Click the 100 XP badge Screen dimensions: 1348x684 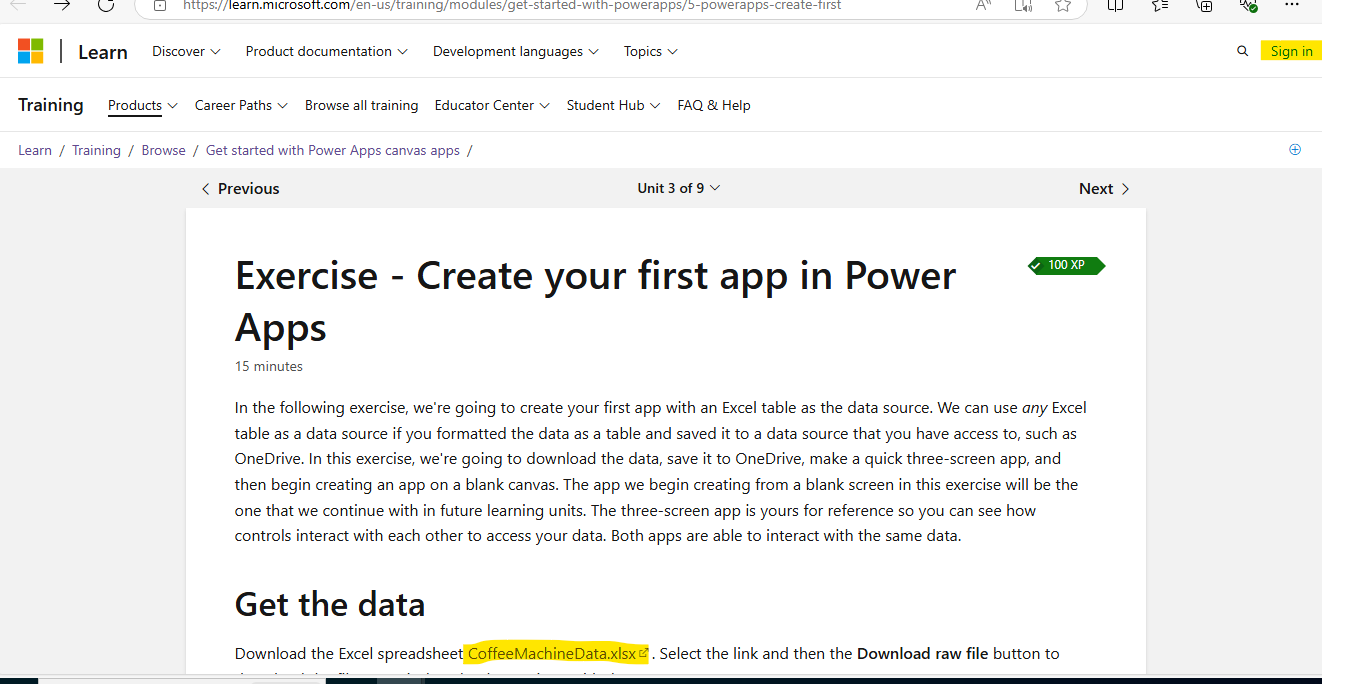1066,265
